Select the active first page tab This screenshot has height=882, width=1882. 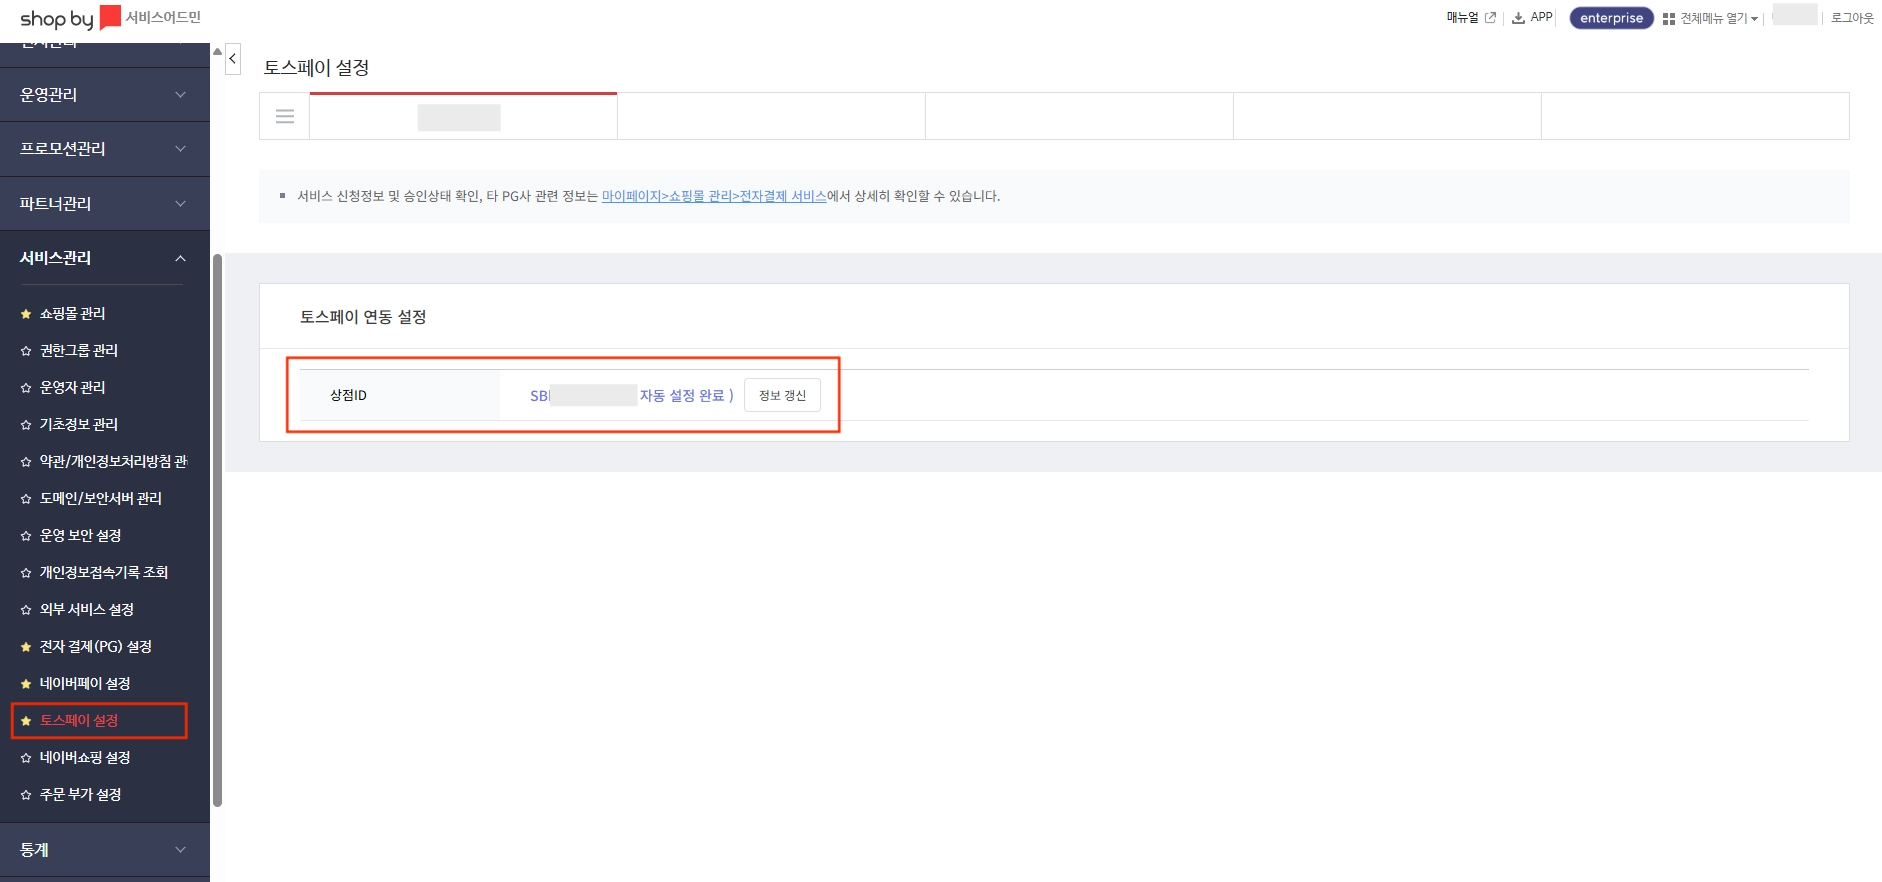pos(463,116)
